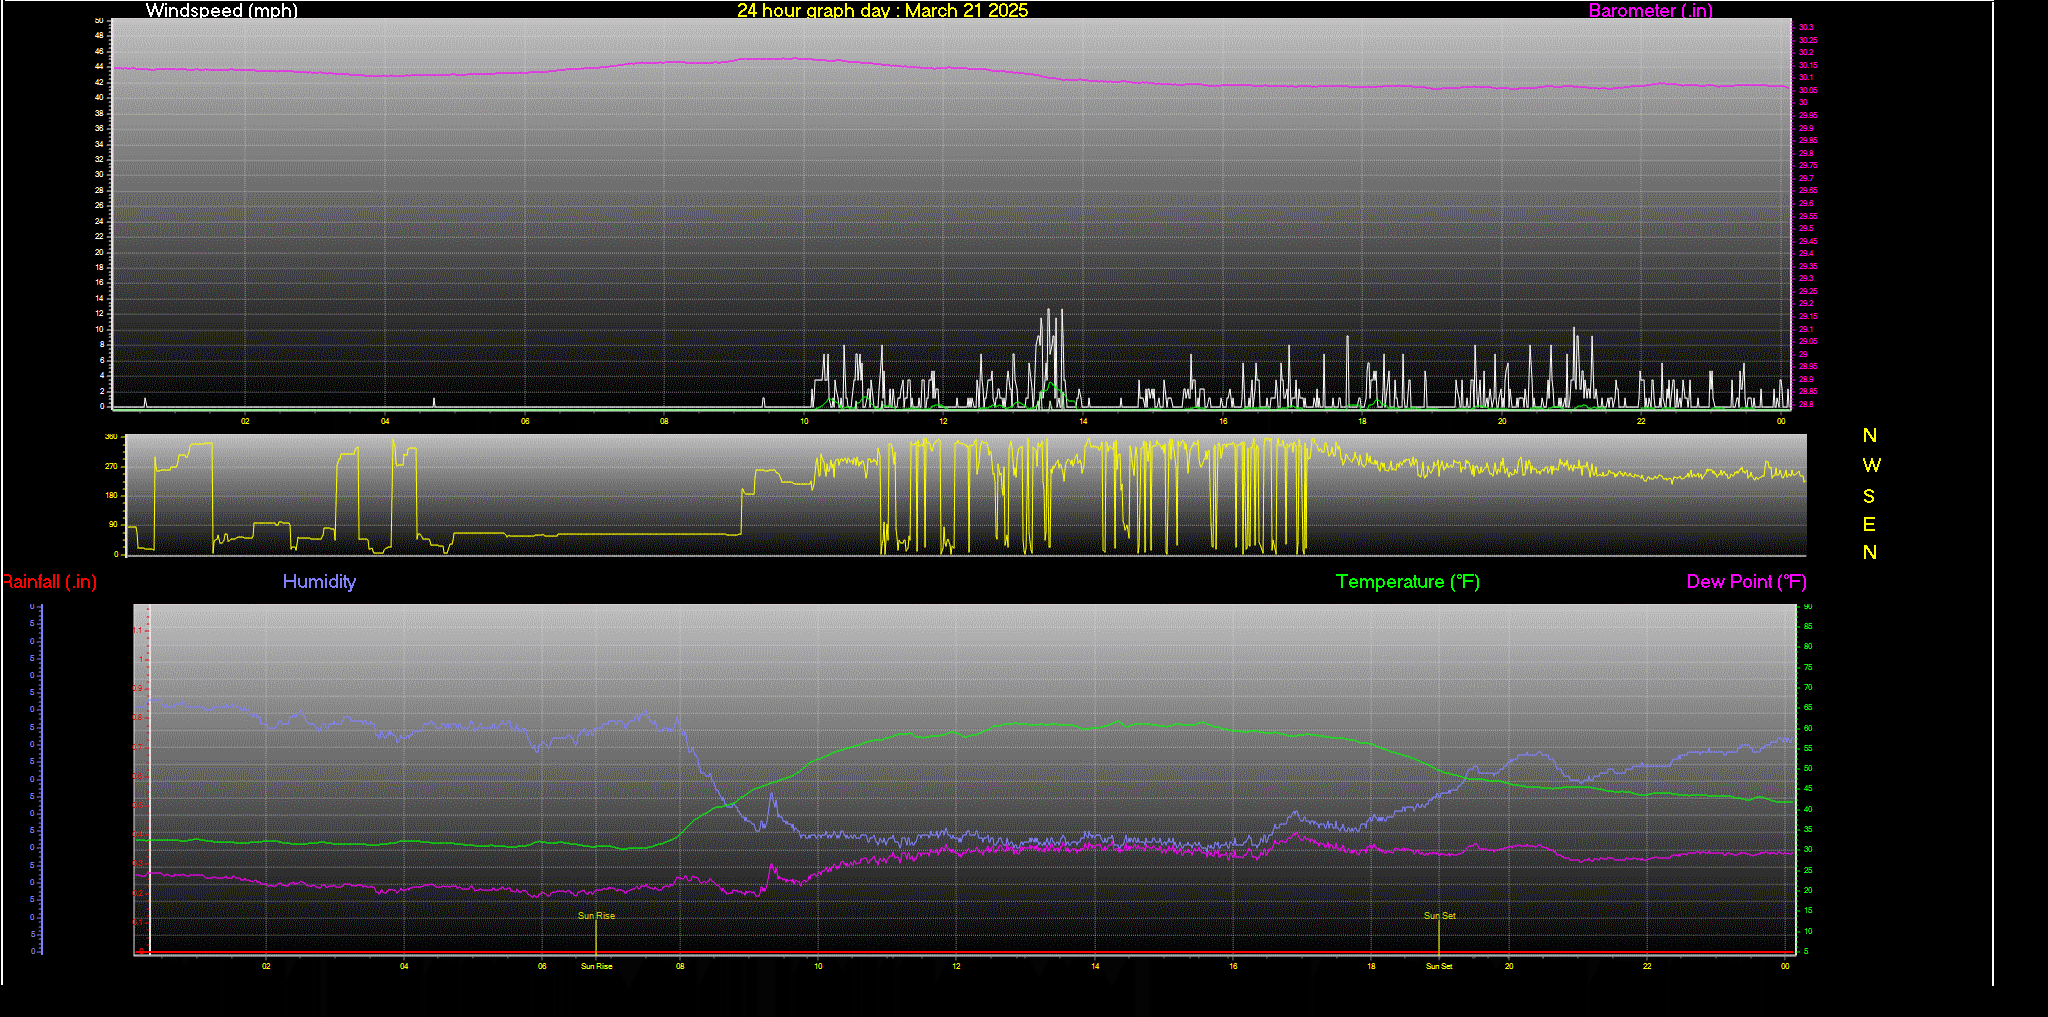Click hour 18 on the windspeed chart axis
The width and height of the screenshot is (2048, 1017).
click(1362, 421)
